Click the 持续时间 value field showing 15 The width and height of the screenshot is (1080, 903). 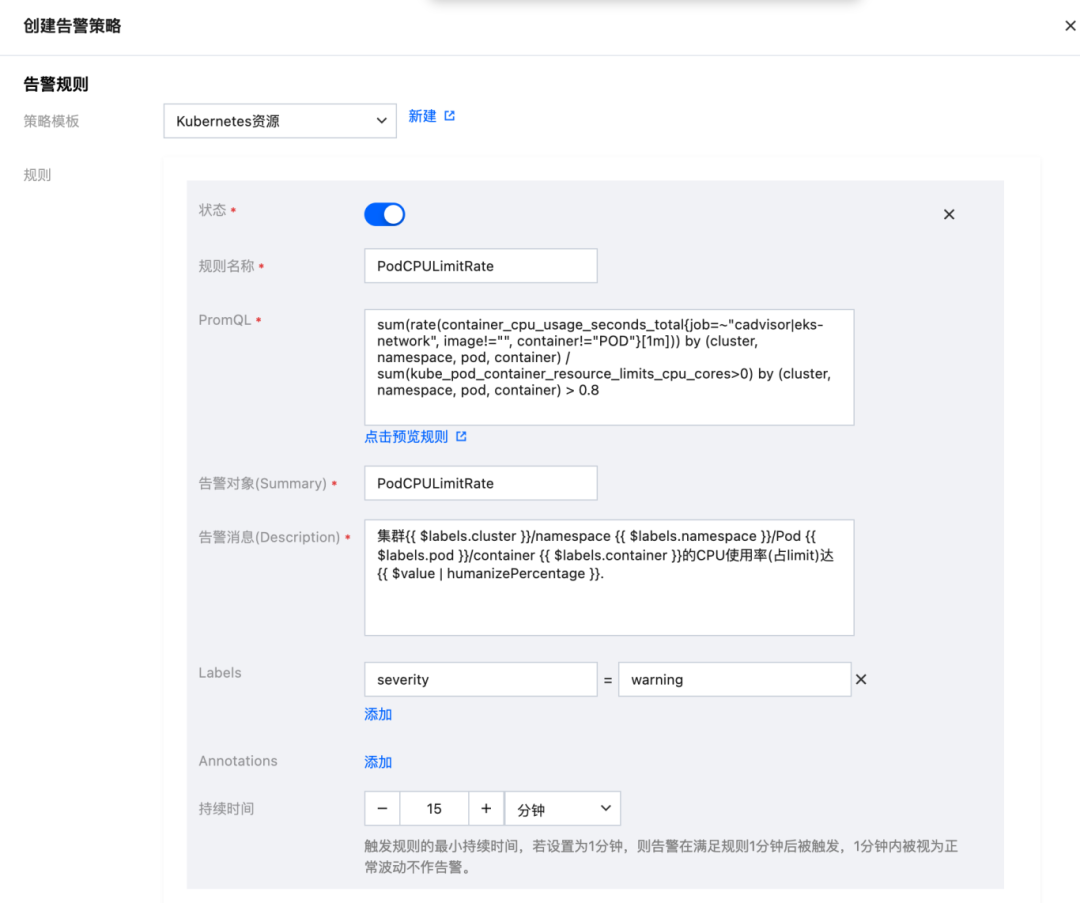pos(434,809)
